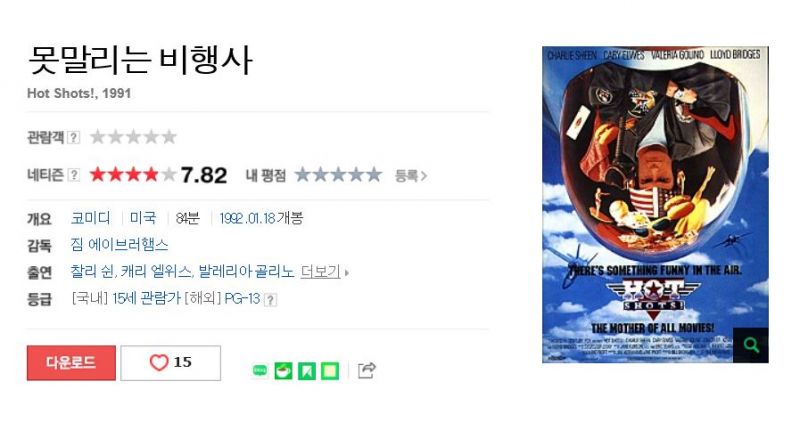The width and height of the screenshot is (800, 422).
Task: Click the rating grade help question icon
Action: pos(270,300)
